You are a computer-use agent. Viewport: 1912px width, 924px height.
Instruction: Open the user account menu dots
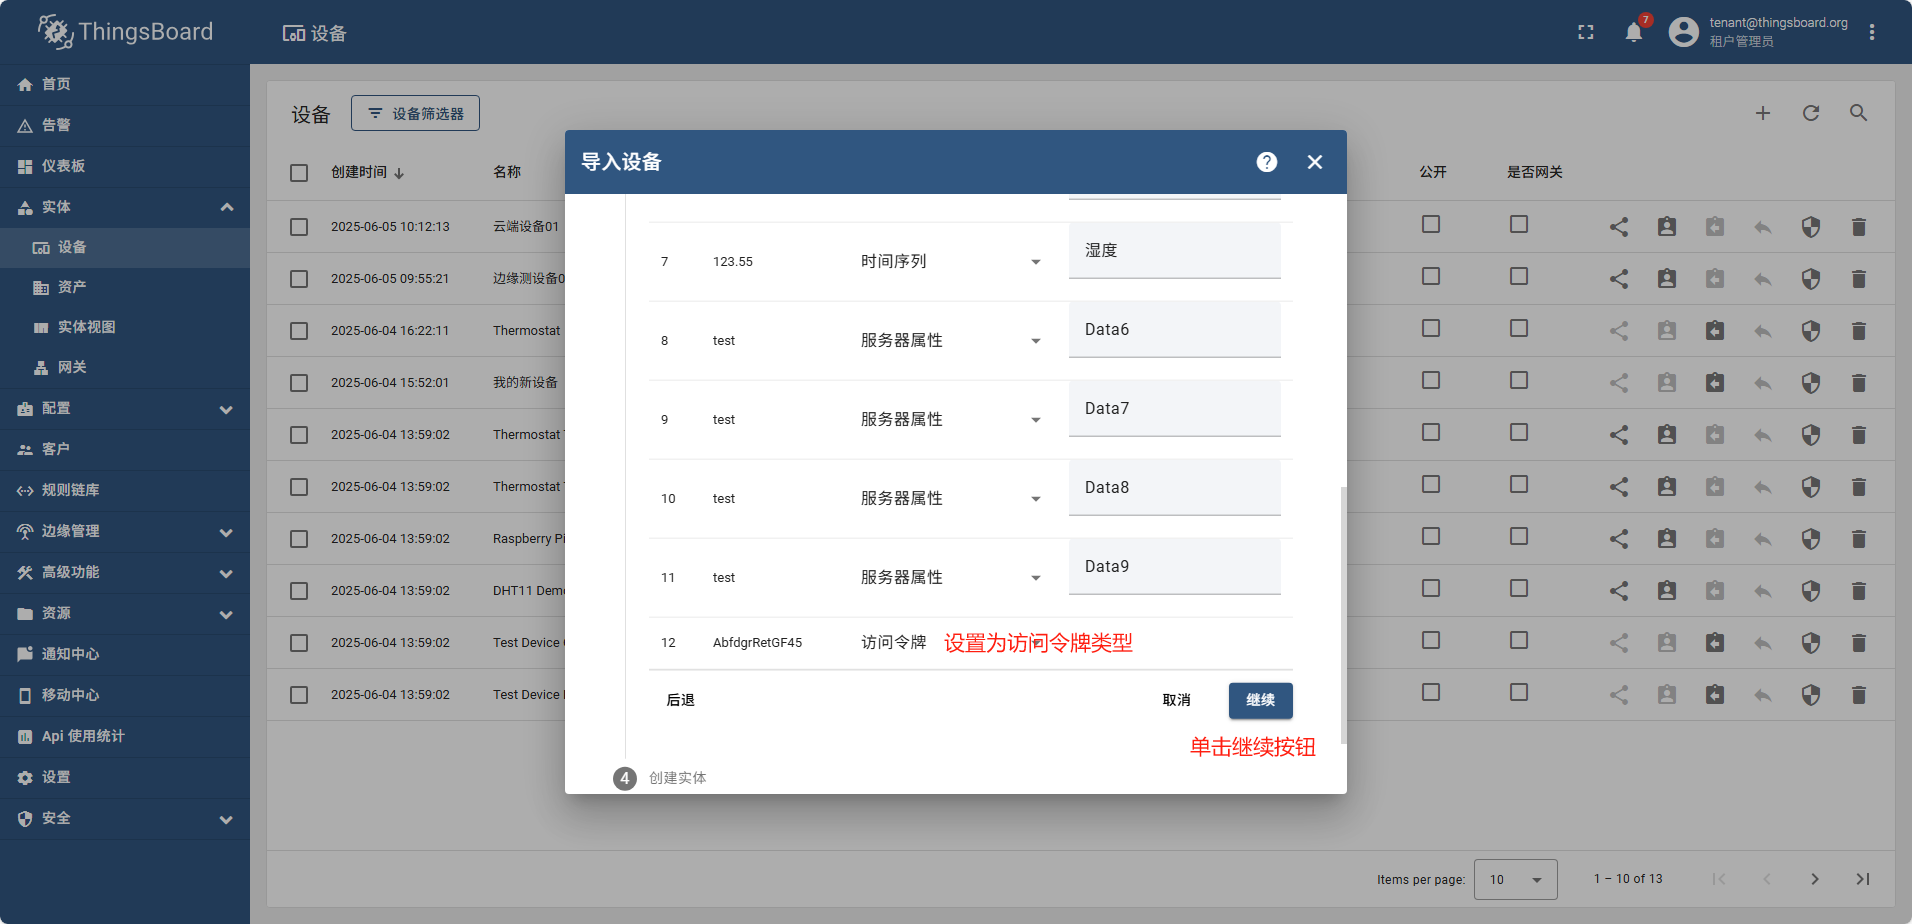tap(1871, 32)
